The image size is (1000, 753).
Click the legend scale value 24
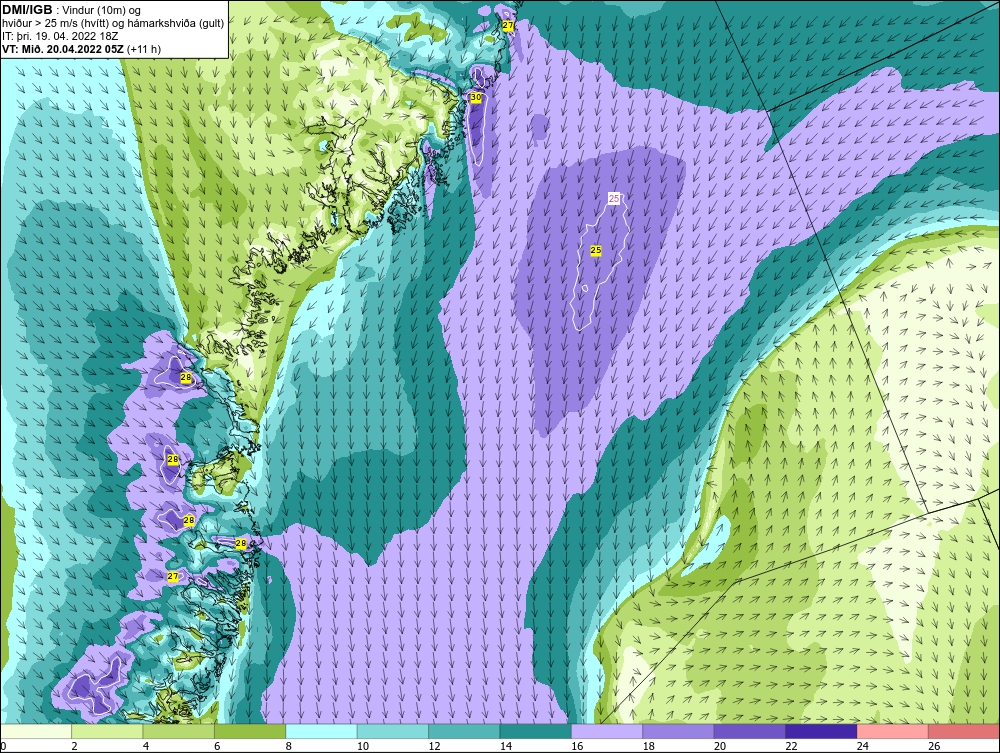[x=863, y=746]
